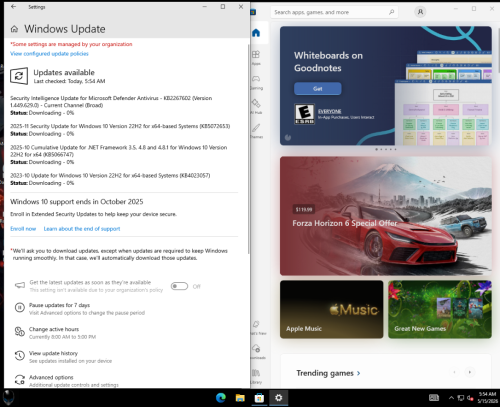Viewport: 500px width, 407px height.
Task: Toggle Get the latest updates switch
Action: pos(179,286)
